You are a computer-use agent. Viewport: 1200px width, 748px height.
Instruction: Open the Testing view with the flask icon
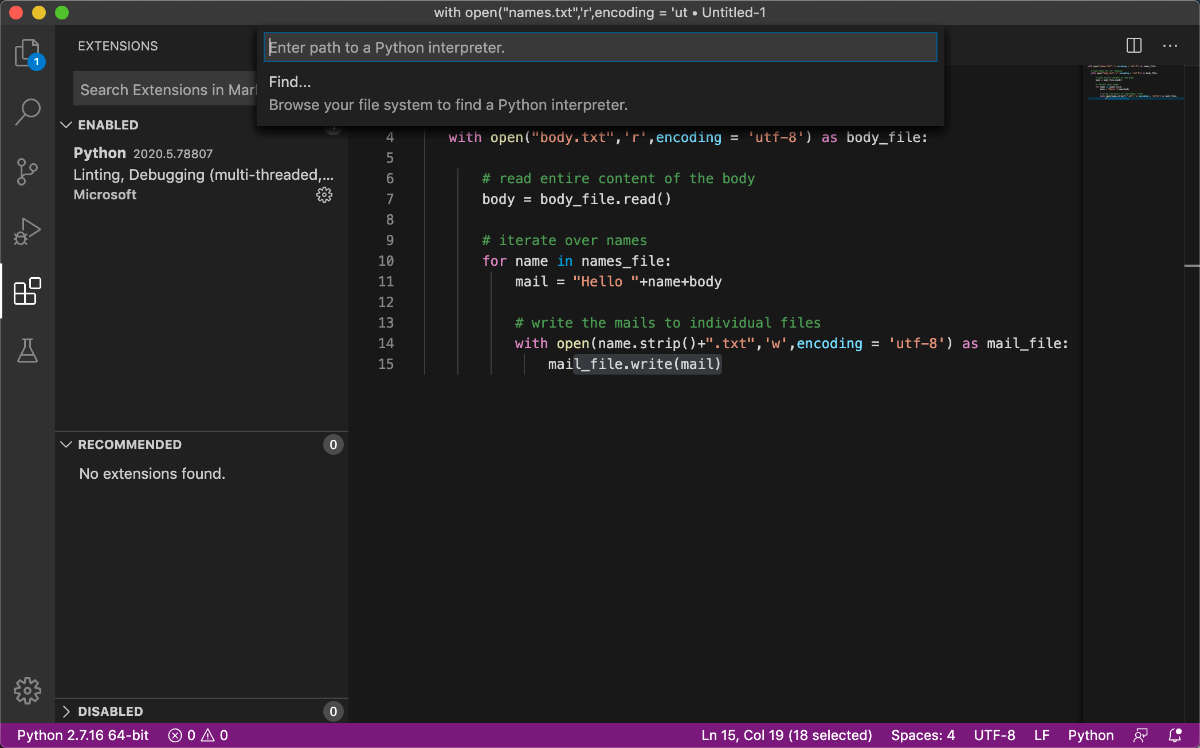click(x=27, y=351)
